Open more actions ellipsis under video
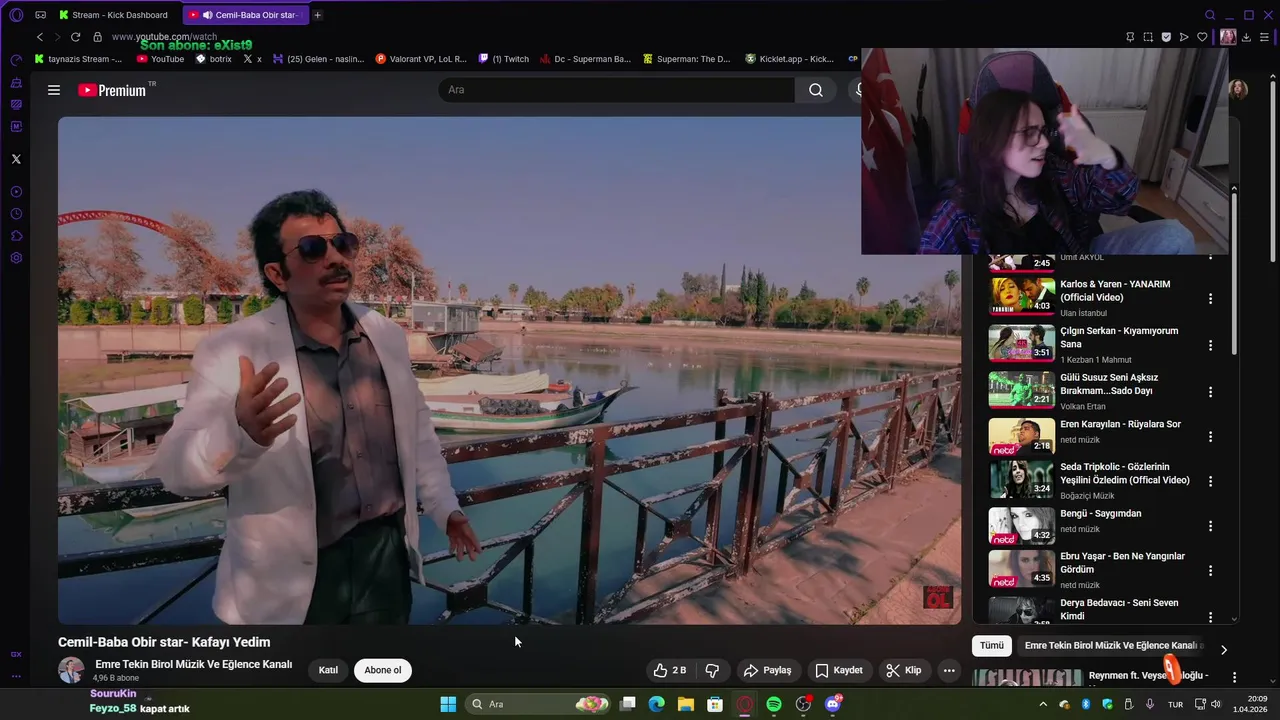This screenshot has width=1280, height=720. [949, 670]
